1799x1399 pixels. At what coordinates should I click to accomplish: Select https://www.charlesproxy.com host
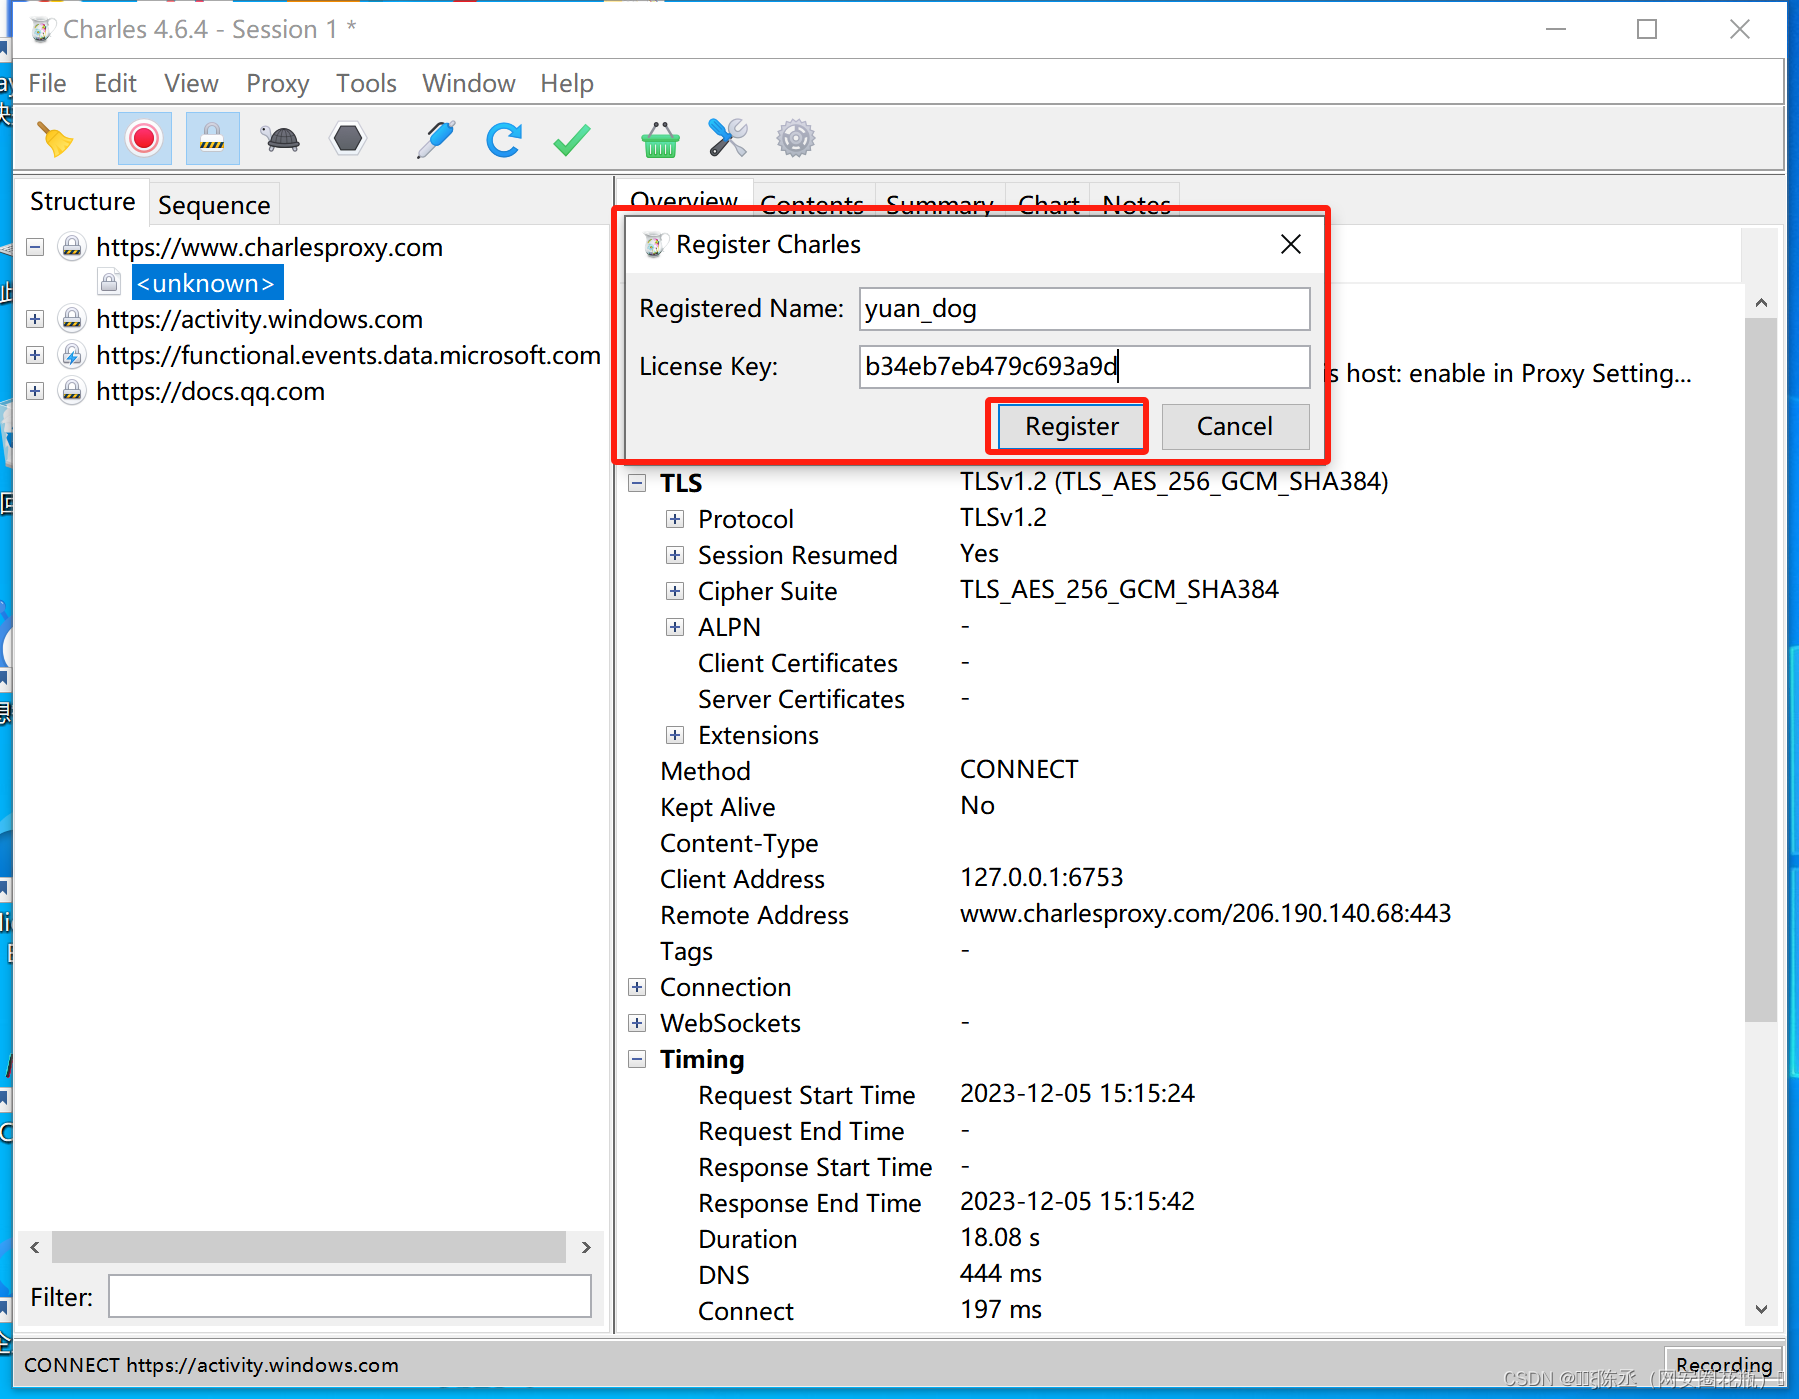pos(269,247)
